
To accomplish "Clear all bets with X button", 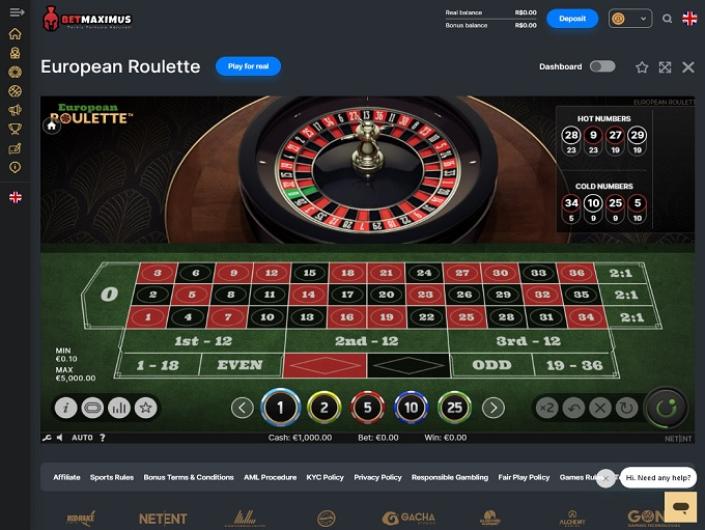I will pyautogui.click(x=600, y=408).
